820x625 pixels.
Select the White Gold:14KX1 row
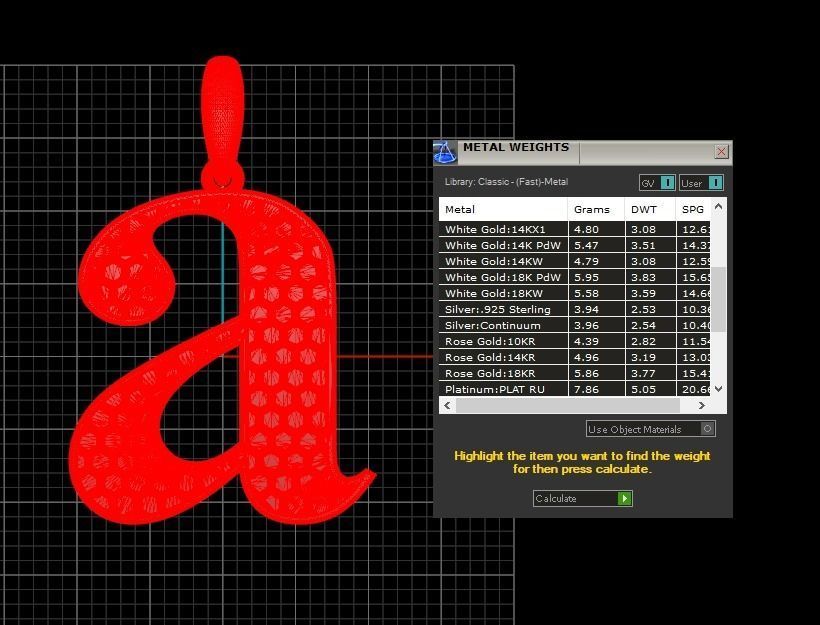[x=575, y=229]
